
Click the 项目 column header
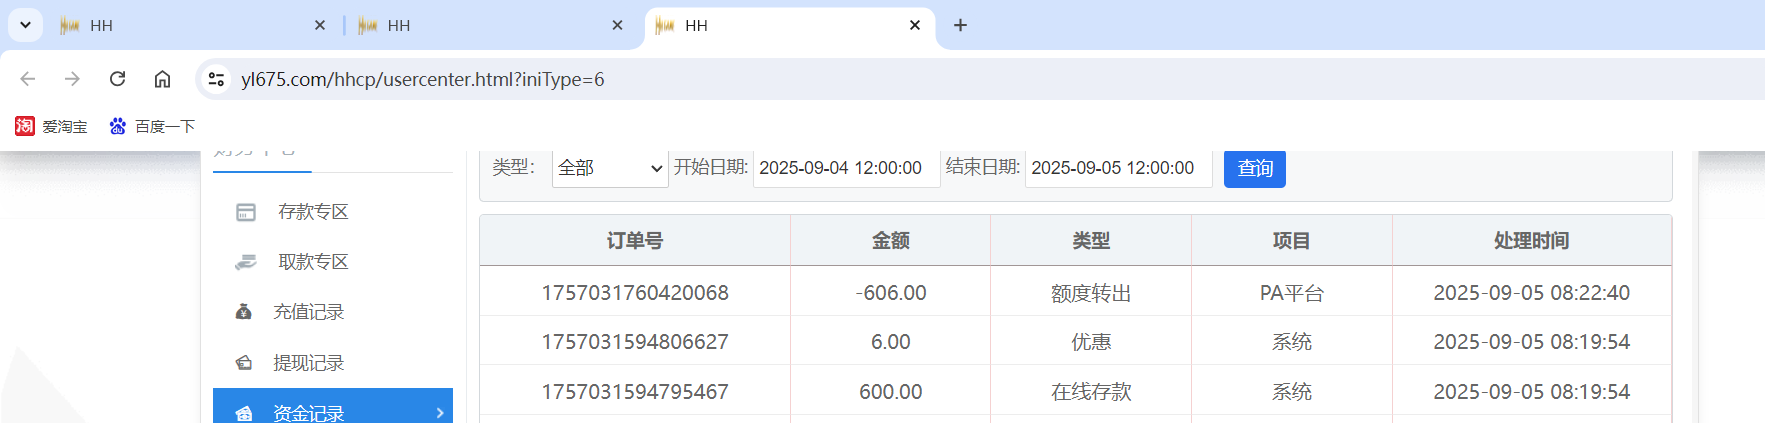1292,241
